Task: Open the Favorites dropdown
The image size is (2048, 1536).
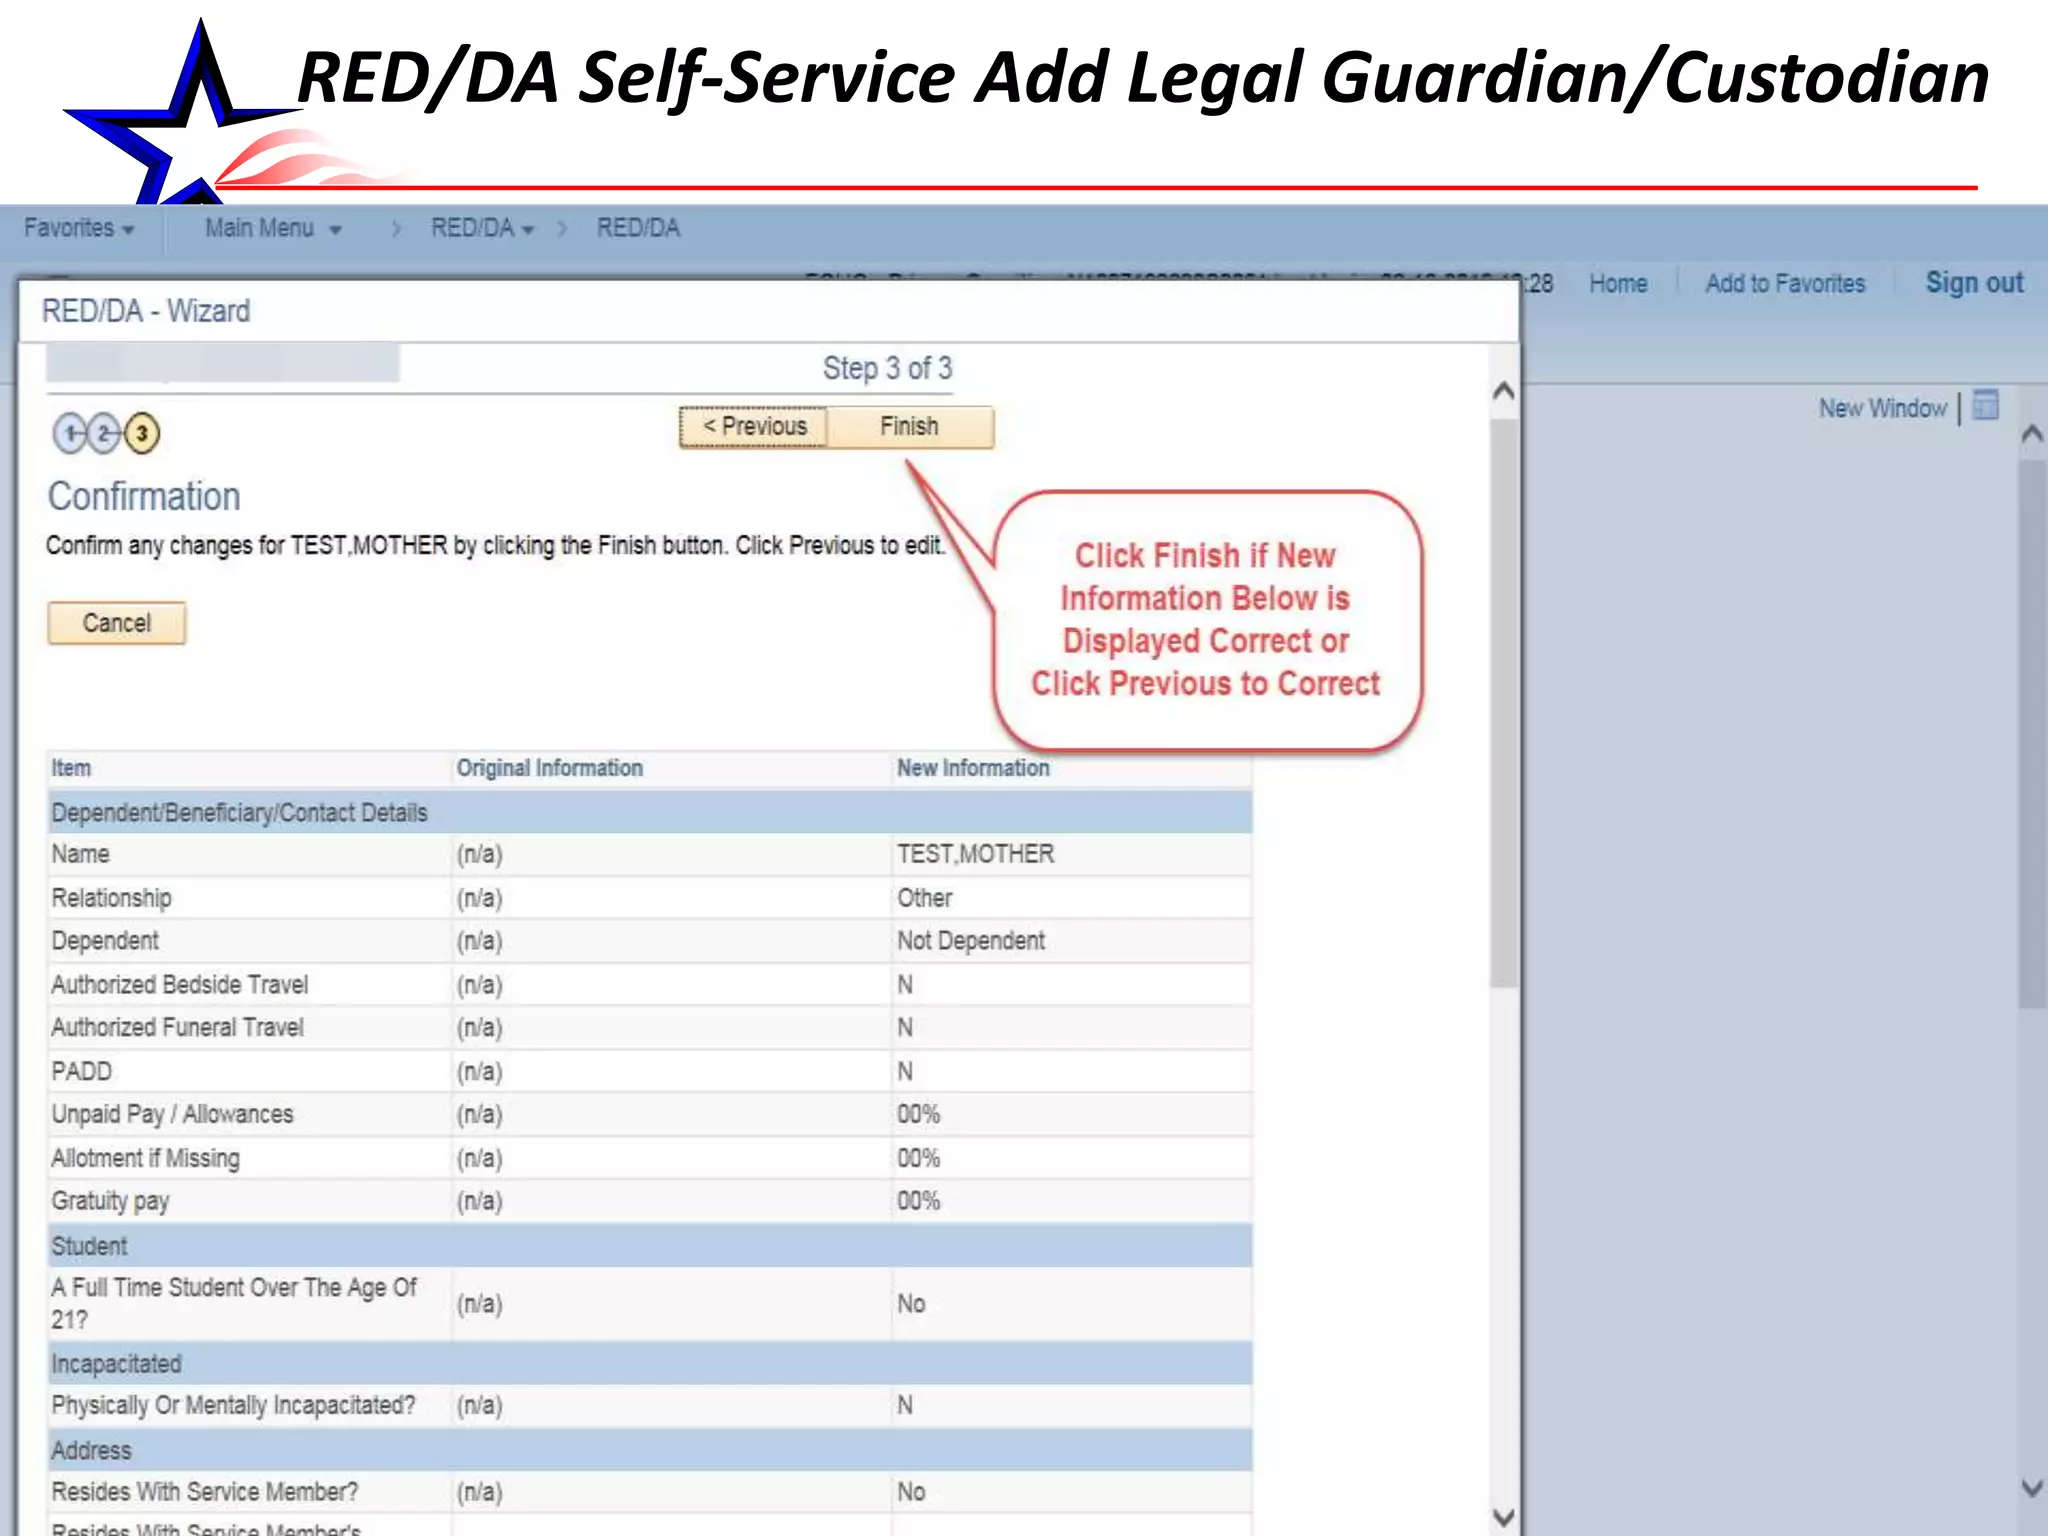Action: point(78,228)
